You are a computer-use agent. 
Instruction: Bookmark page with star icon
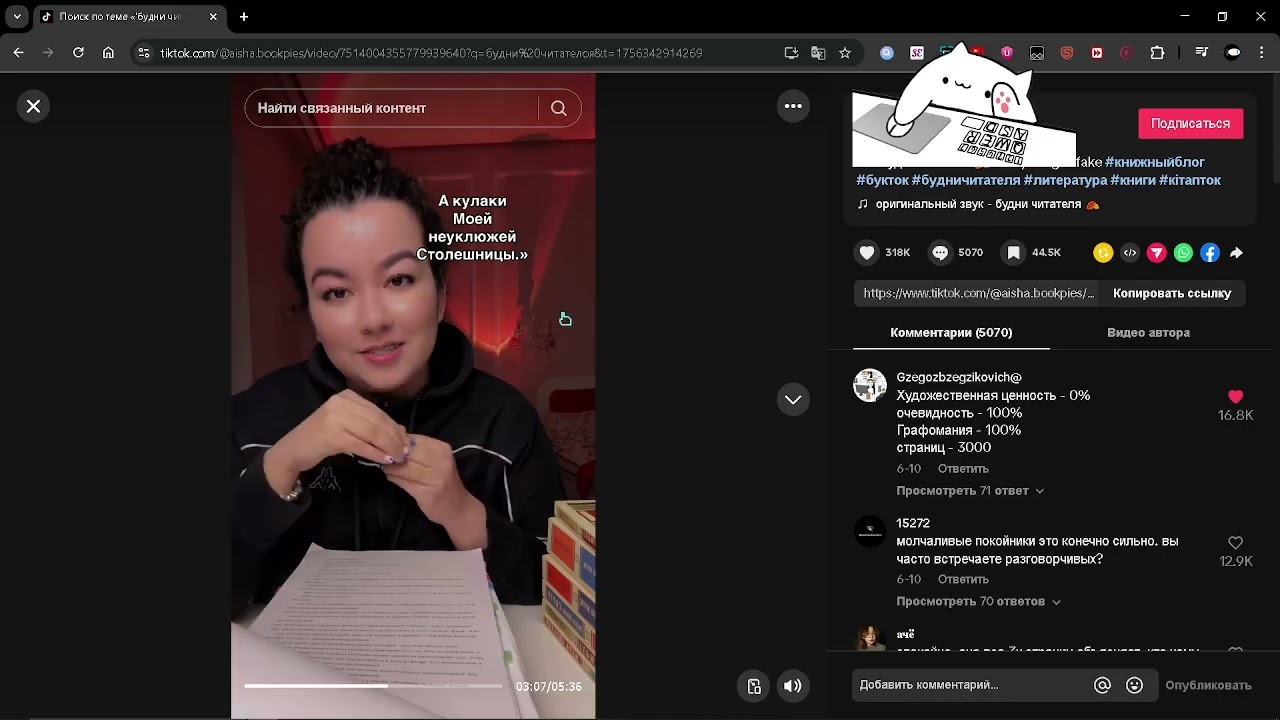tap(845, 53)
